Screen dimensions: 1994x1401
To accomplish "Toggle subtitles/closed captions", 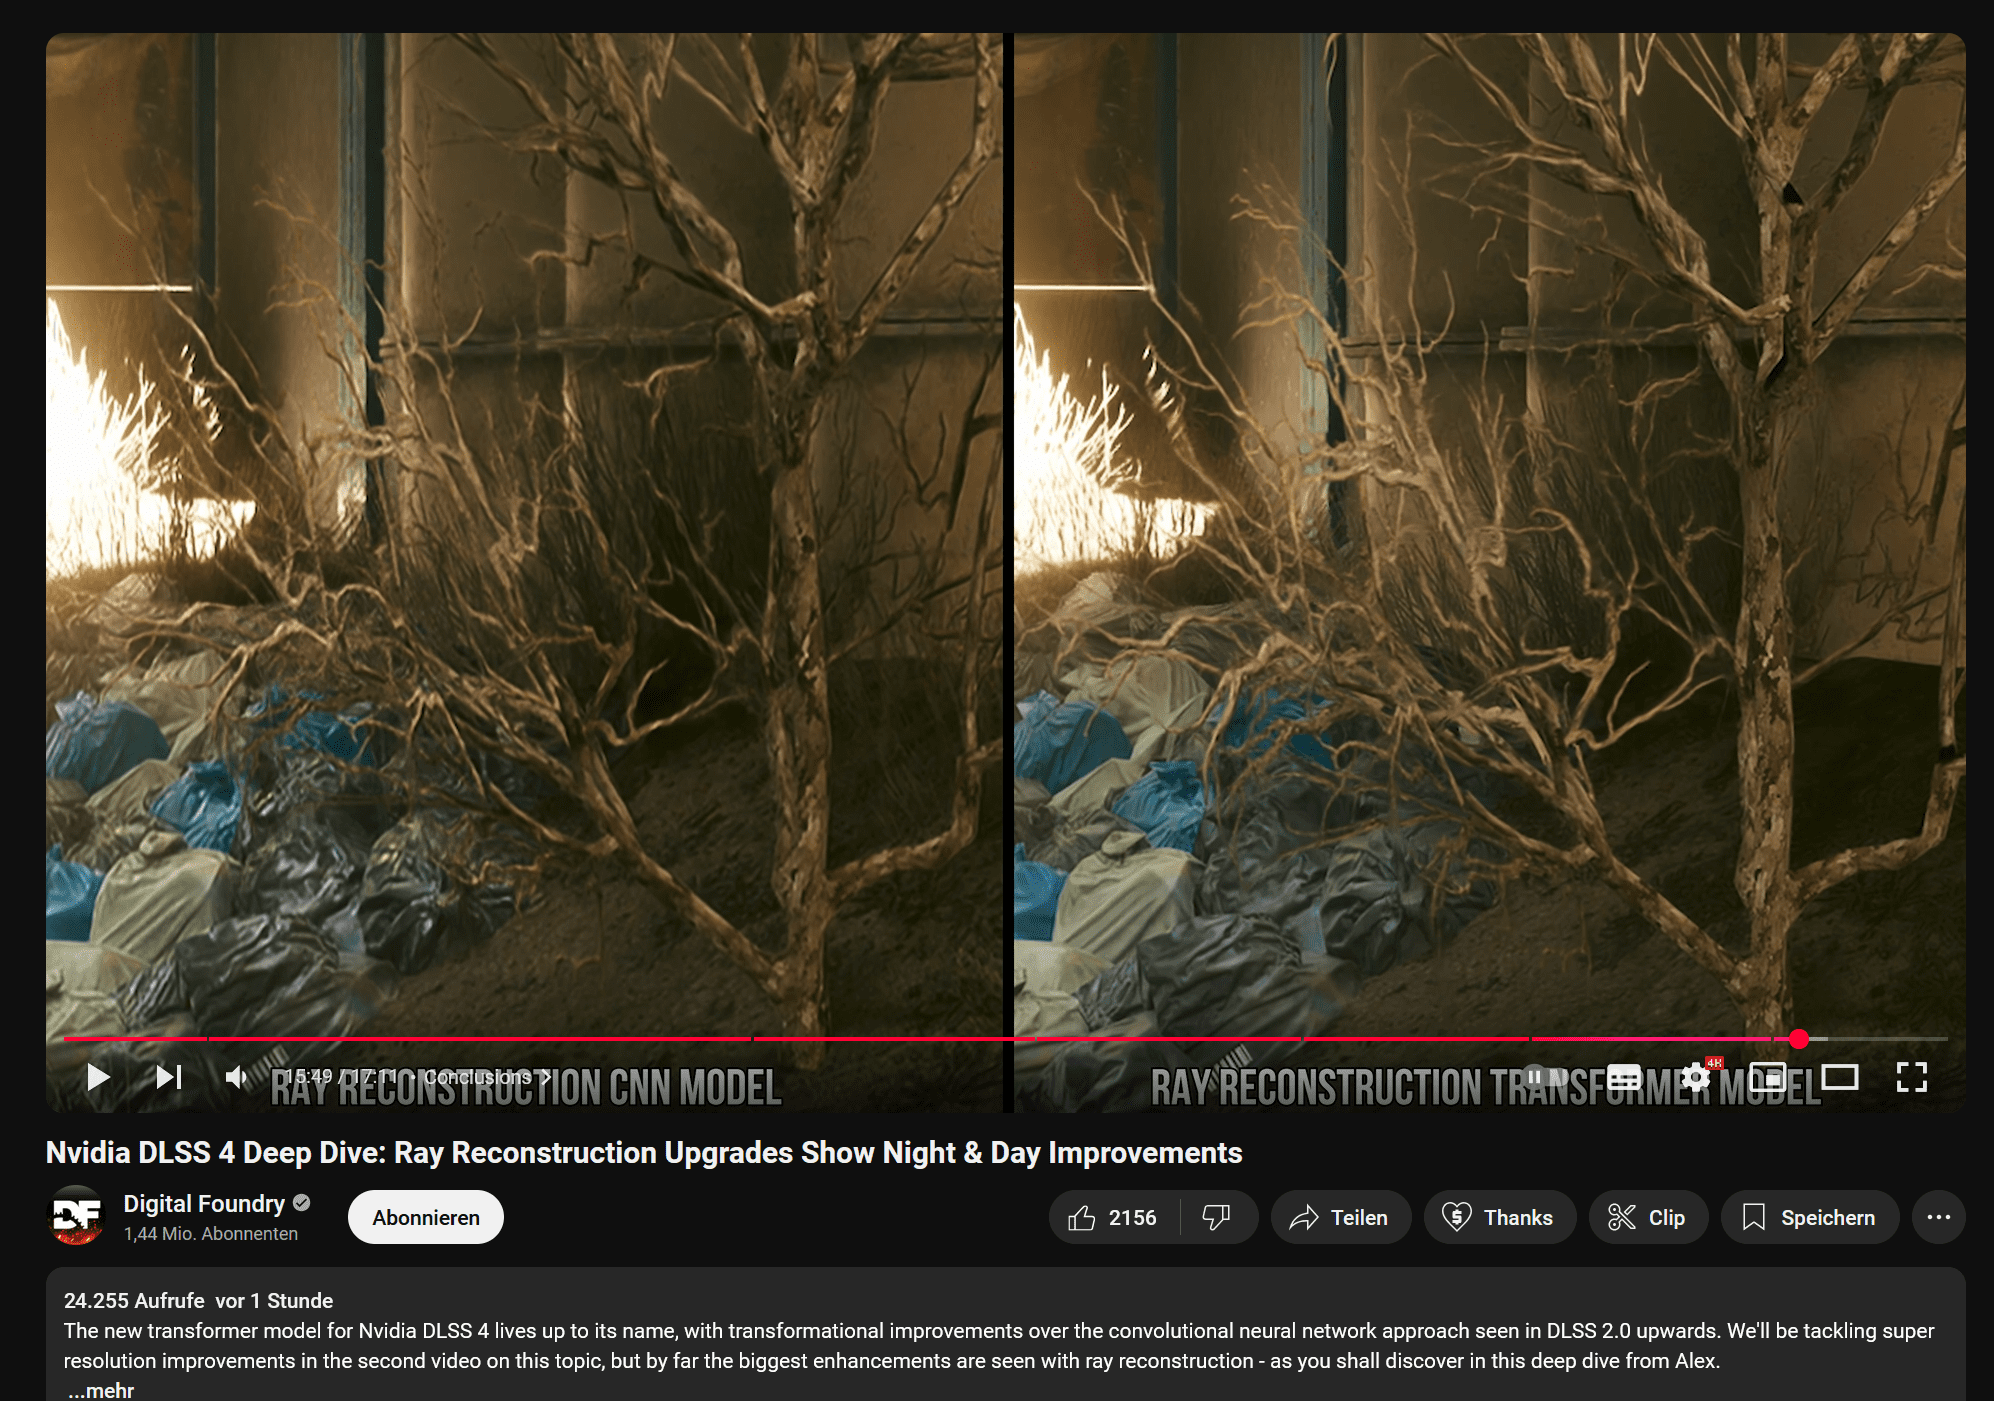I will pos(1624,1077).
